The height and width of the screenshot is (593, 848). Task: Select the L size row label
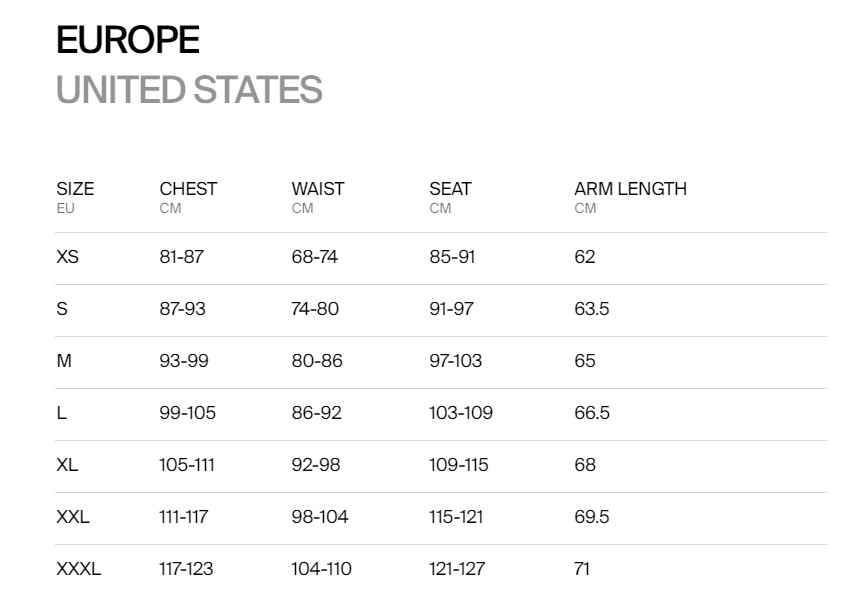[x=62, y=413]
